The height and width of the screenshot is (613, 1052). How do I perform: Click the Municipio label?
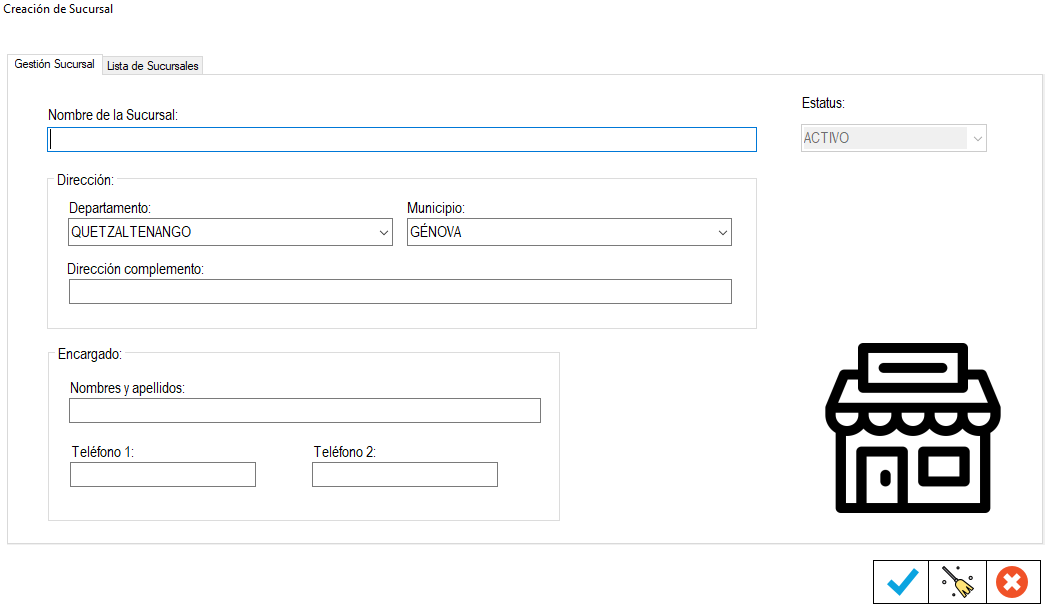[x=435, y=208]
